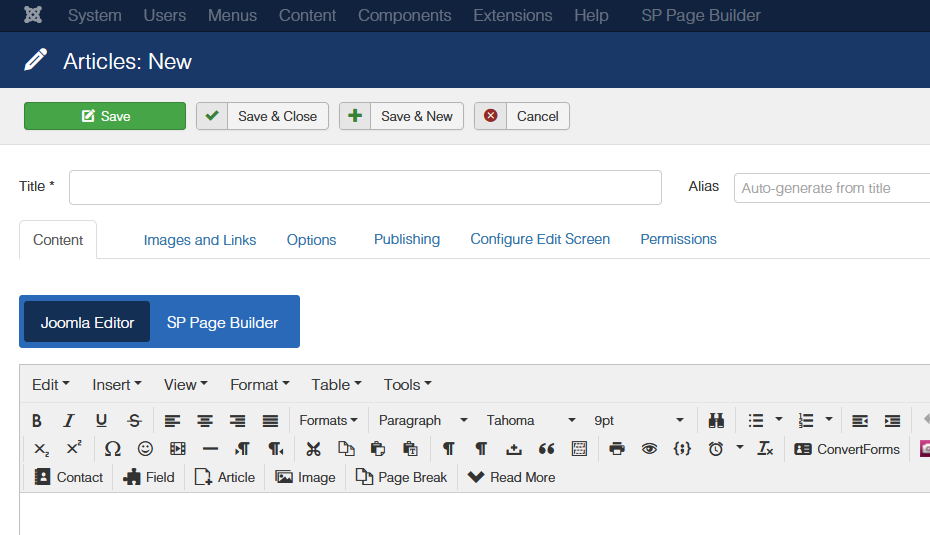
Task: Open find and replace (binoculars icon)
Action: [x=716, y=421]
